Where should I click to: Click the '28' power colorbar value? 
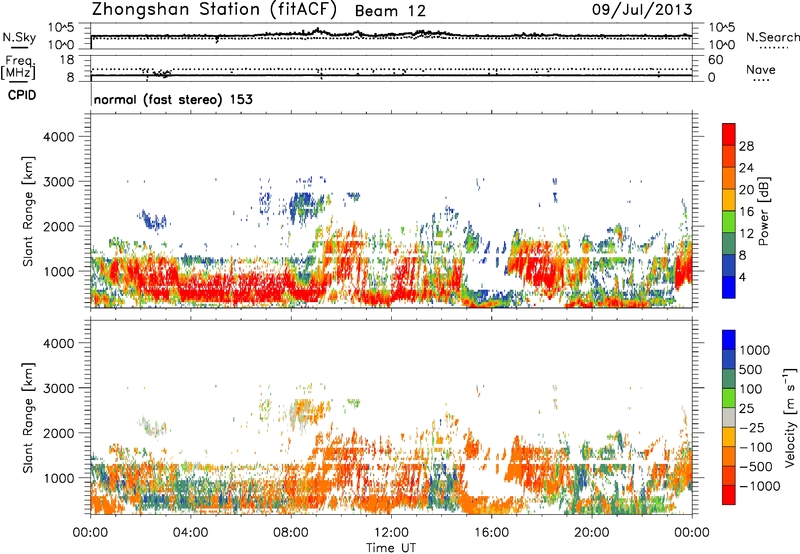[x=746, y=146]
